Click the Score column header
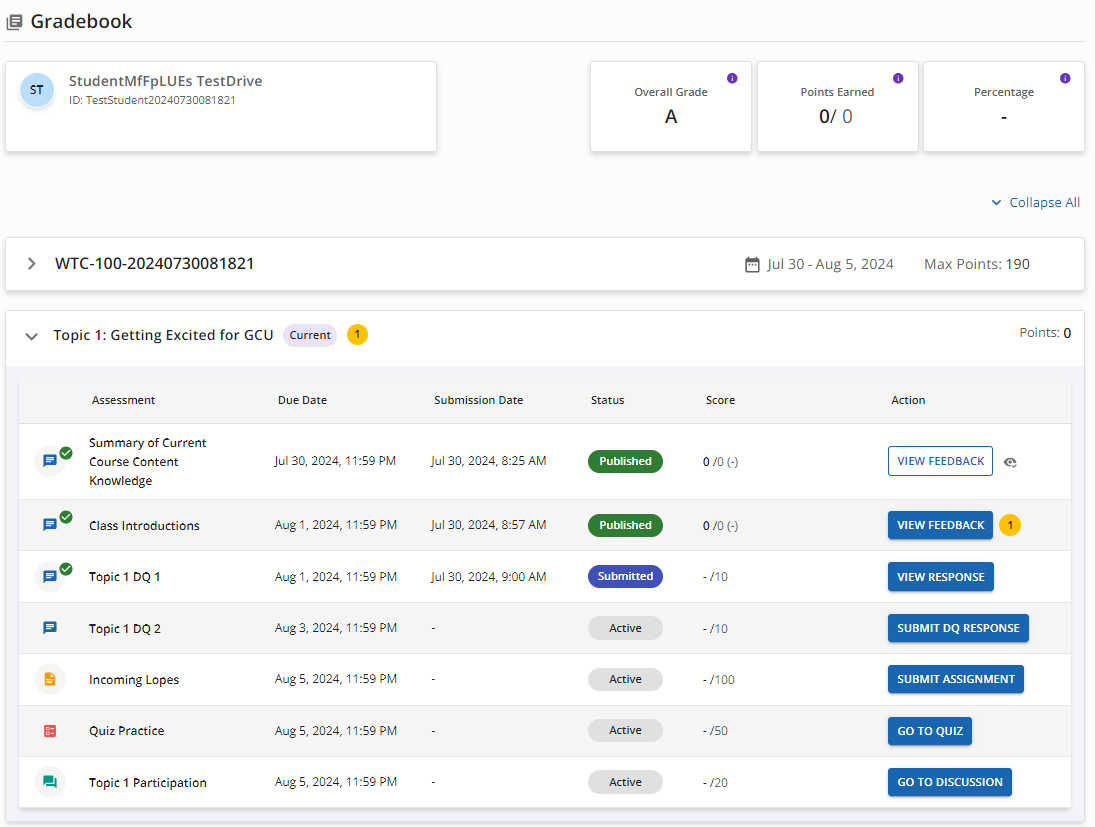The image size is (1095, 827). [720, 400]
